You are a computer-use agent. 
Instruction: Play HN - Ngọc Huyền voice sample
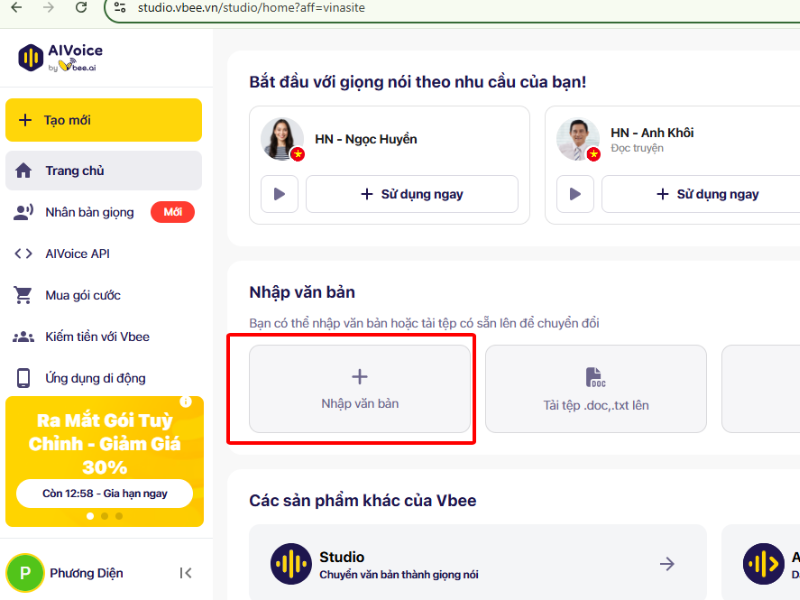click(280, 194)
